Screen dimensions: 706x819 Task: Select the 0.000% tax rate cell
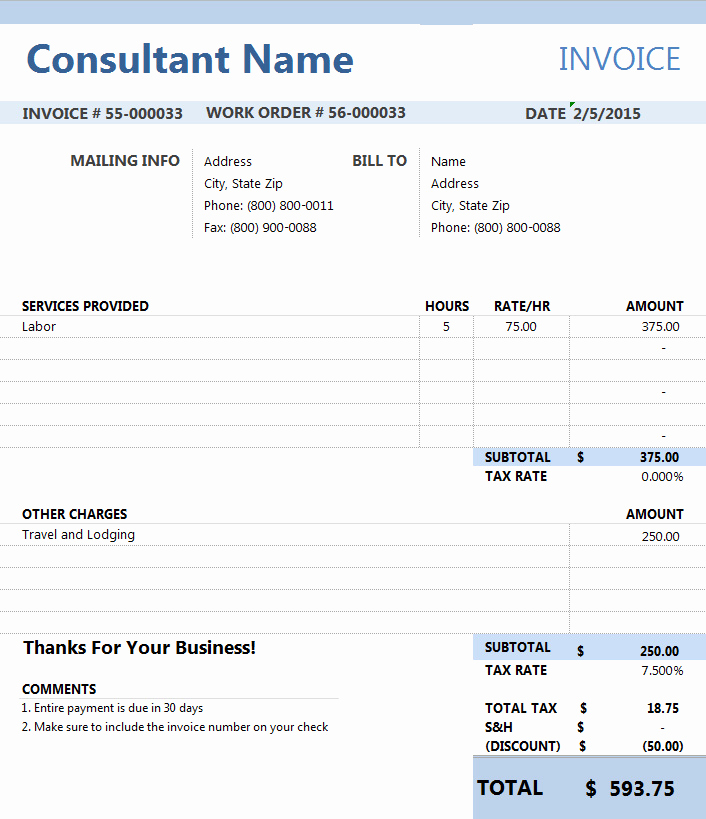tap(662, 476)
